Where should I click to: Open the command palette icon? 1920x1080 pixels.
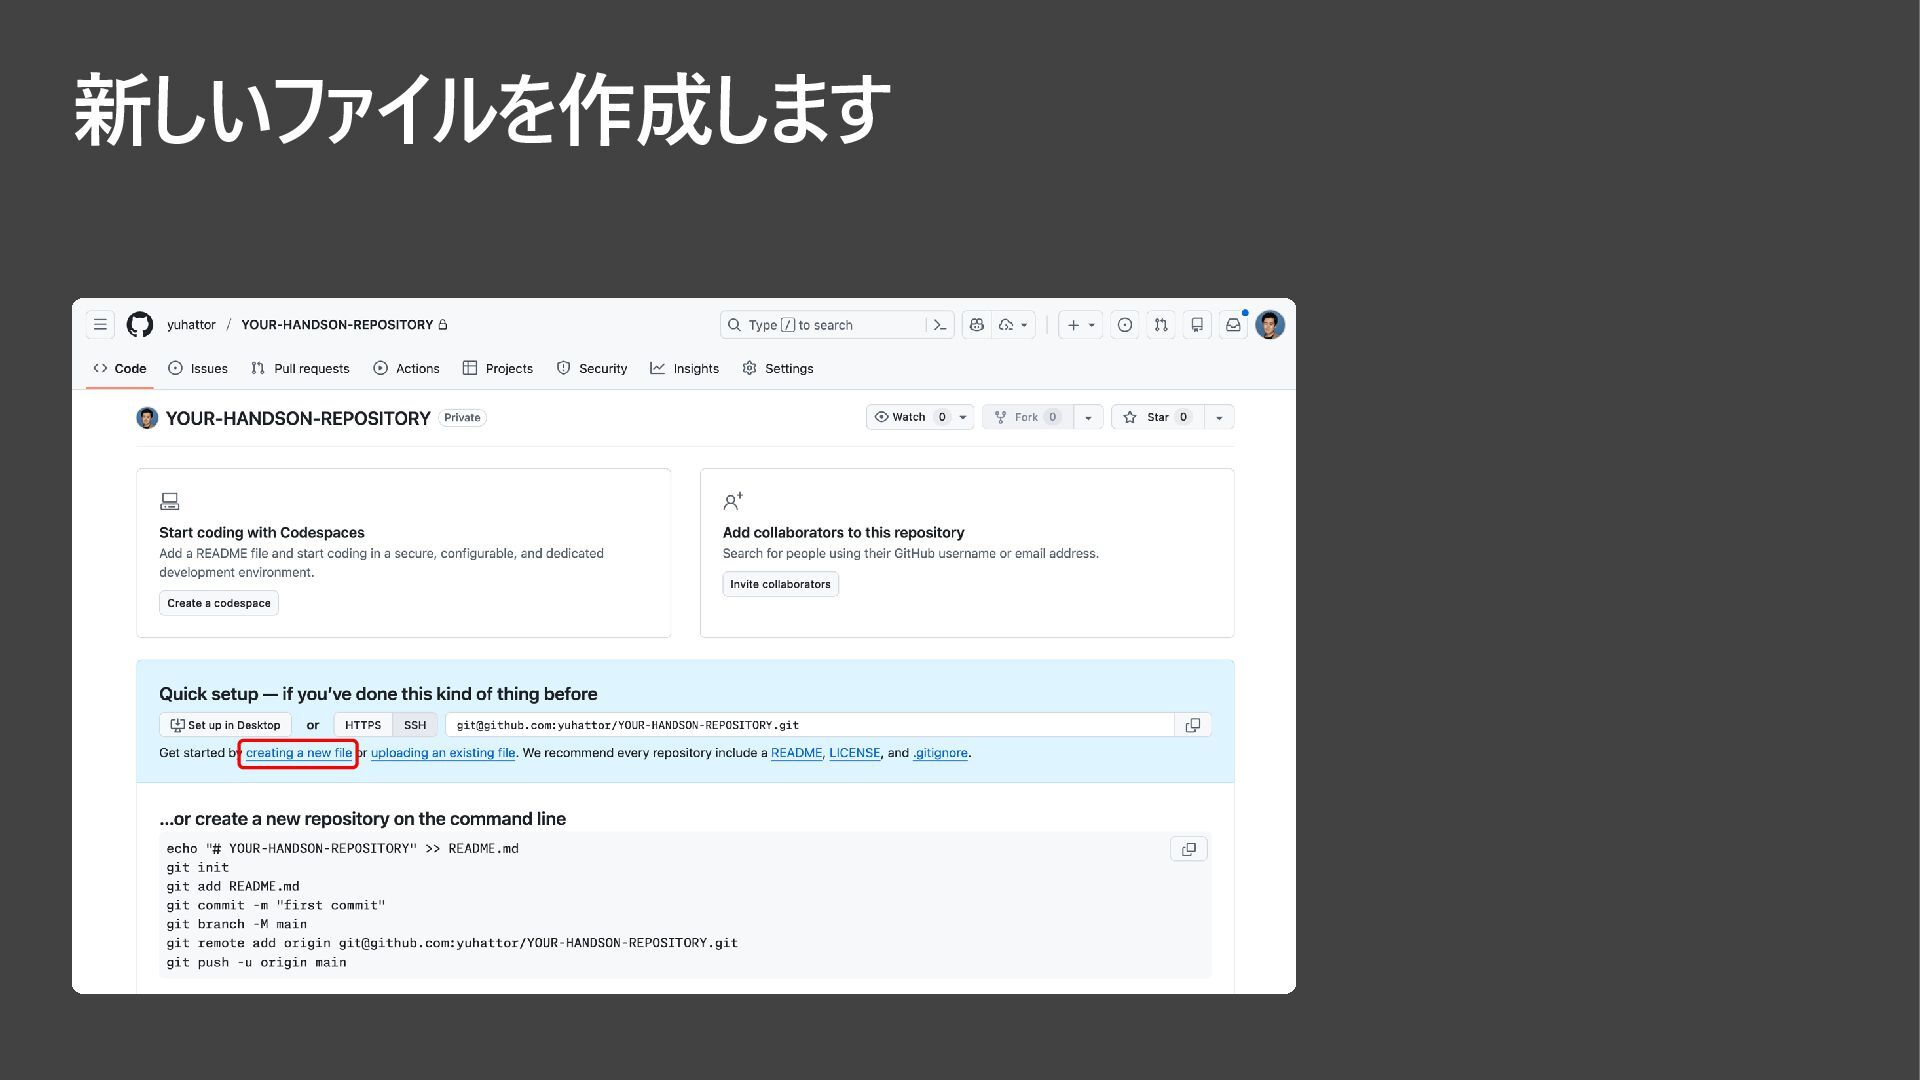pos(940,325)
